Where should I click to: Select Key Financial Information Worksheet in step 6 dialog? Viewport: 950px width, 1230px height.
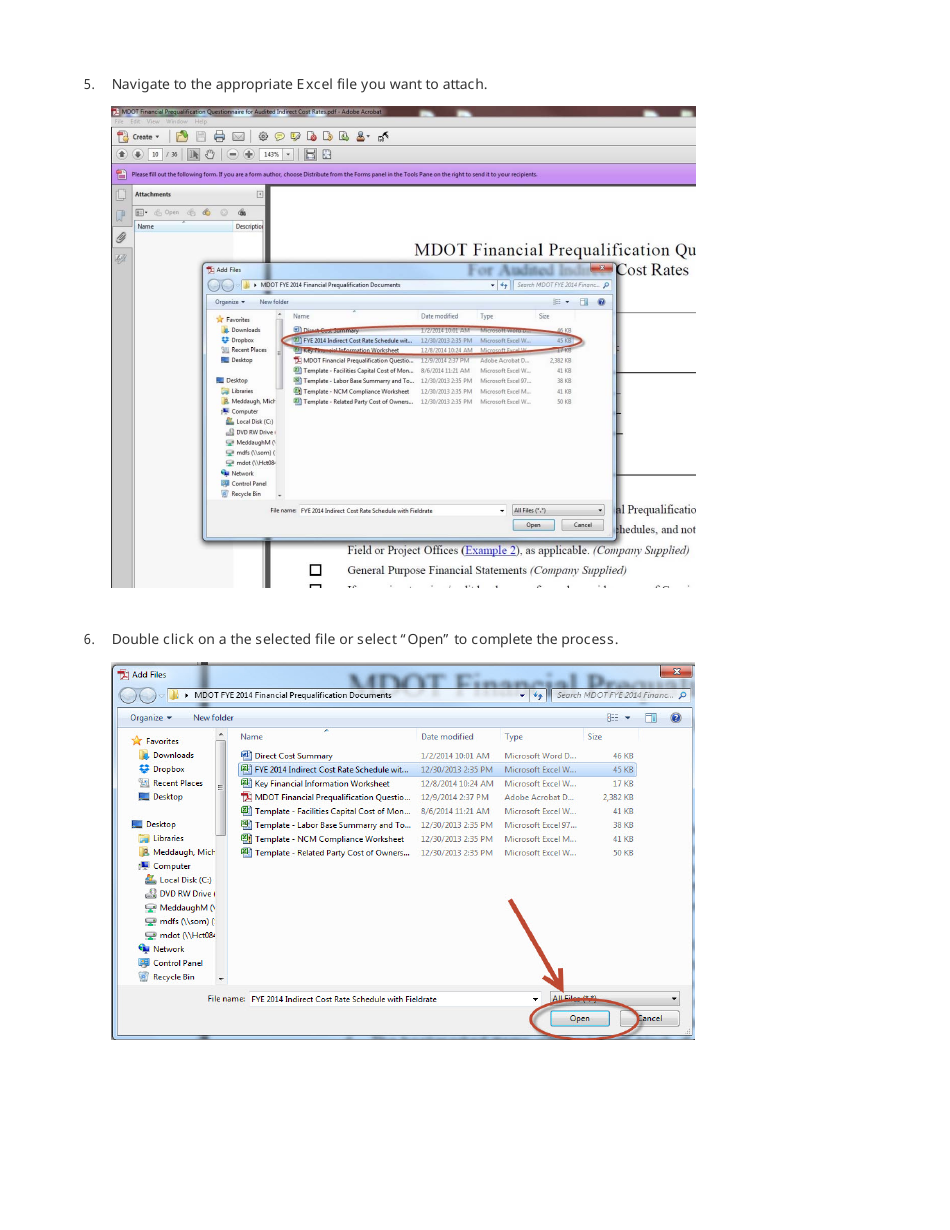pyautogui.click(x=322, y=784)
